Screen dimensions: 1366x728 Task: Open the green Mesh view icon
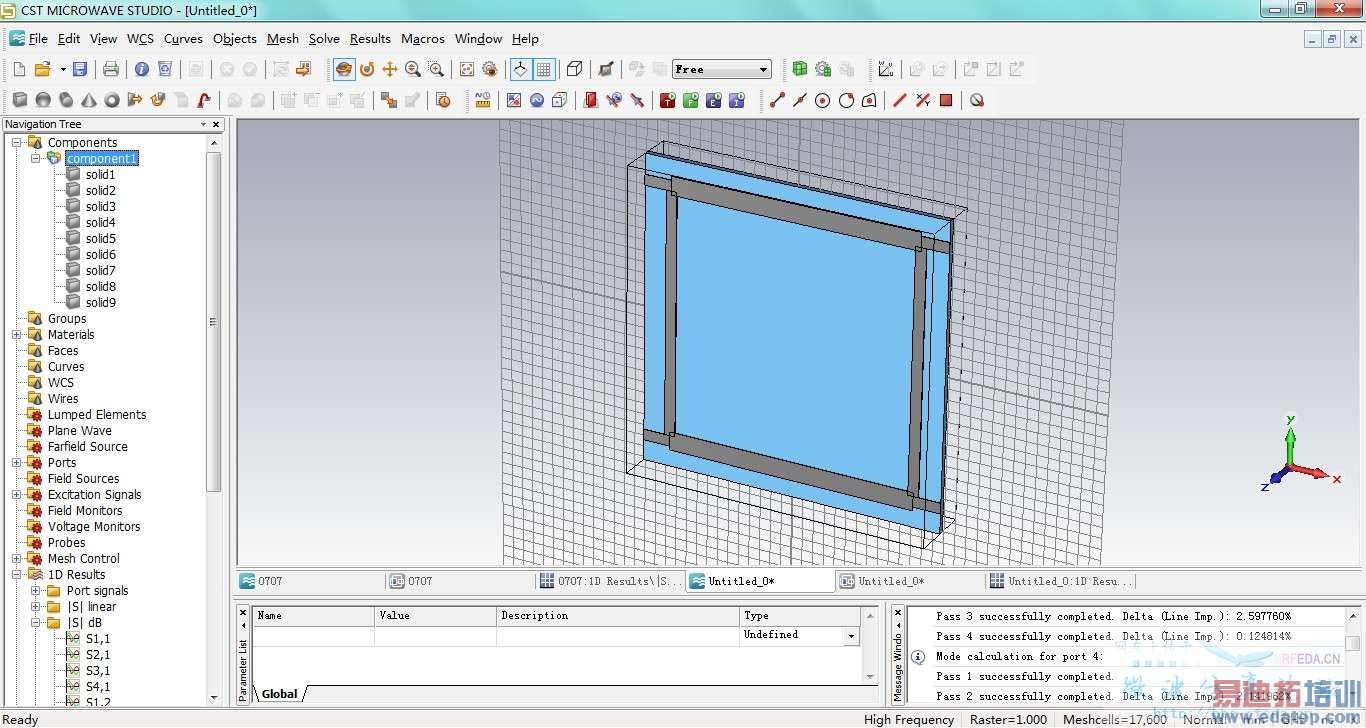(800, 69)
